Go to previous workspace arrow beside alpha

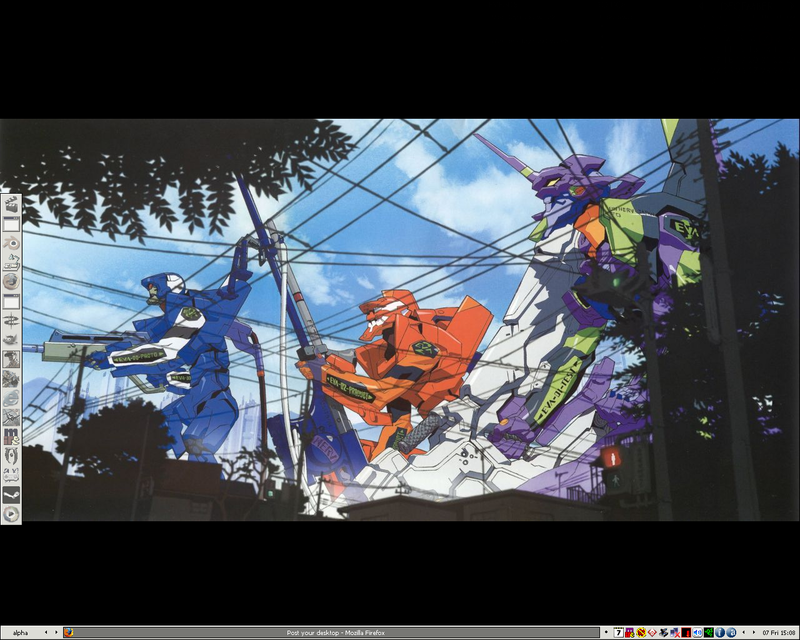pyautogui.click(x=46, y=633)
